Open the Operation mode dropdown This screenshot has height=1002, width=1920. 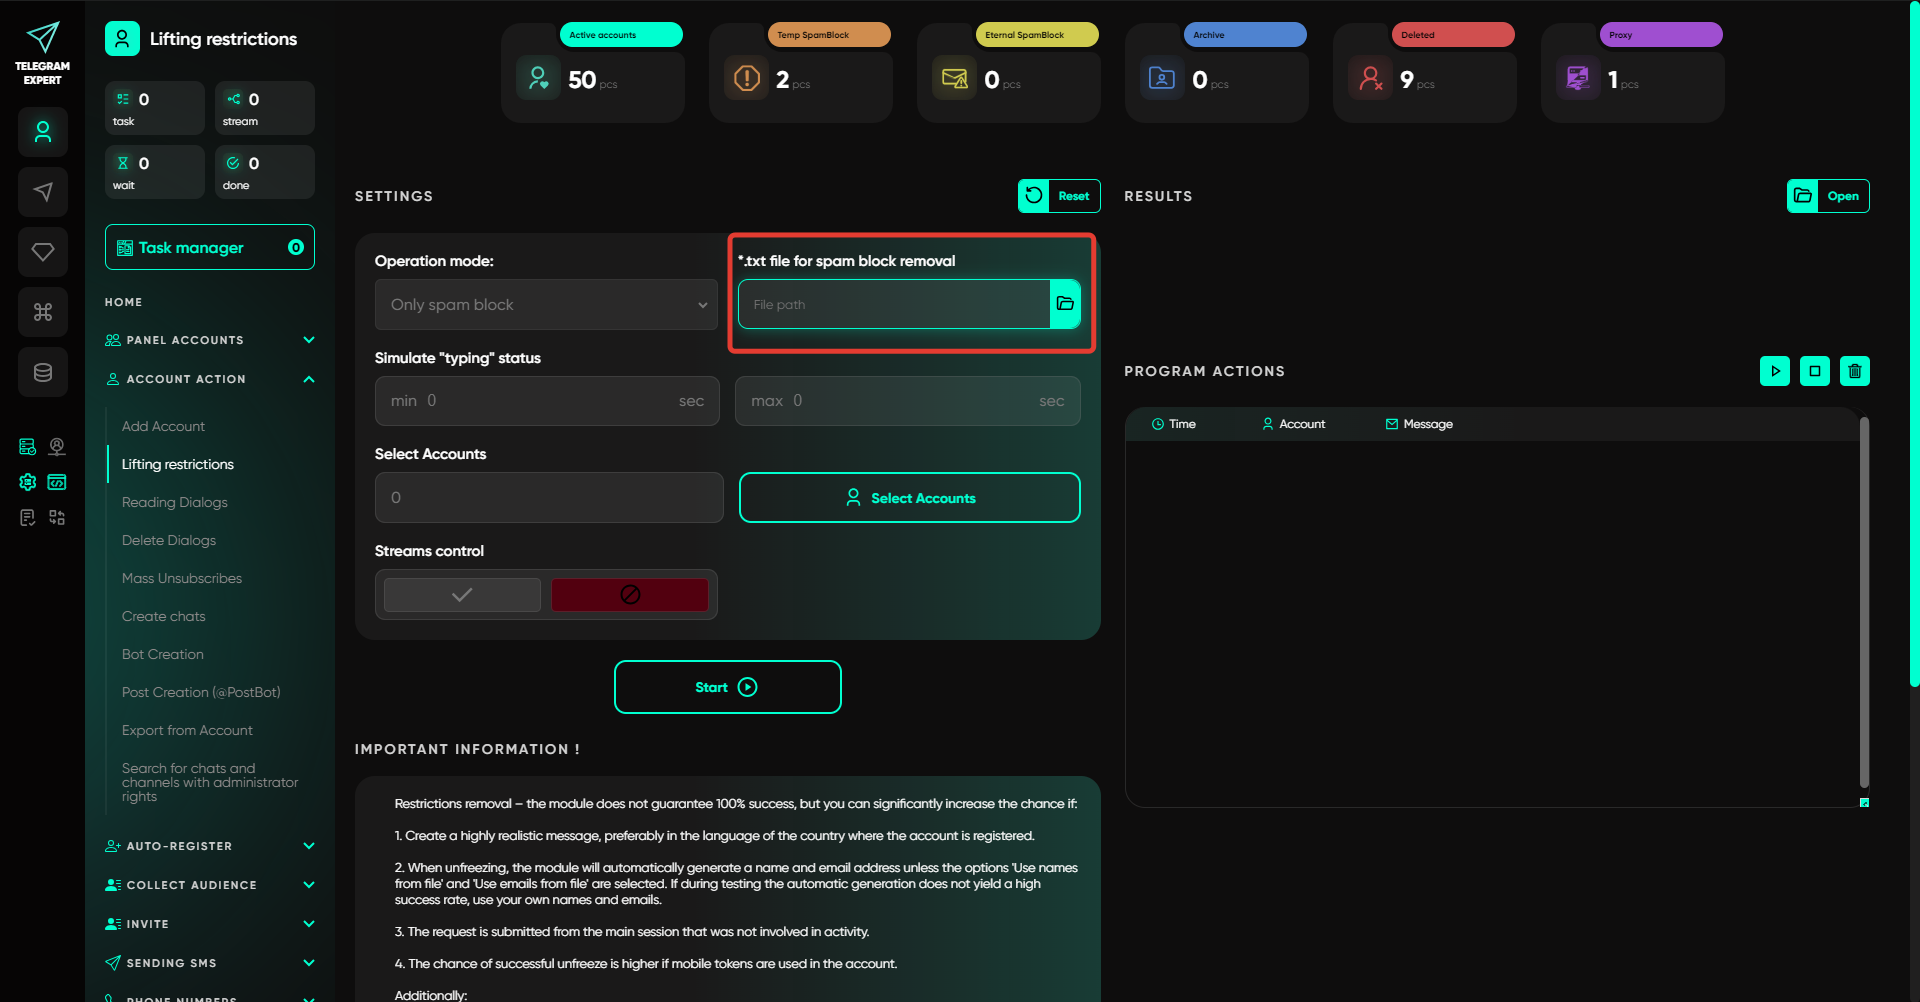click(x=546, y=304)
